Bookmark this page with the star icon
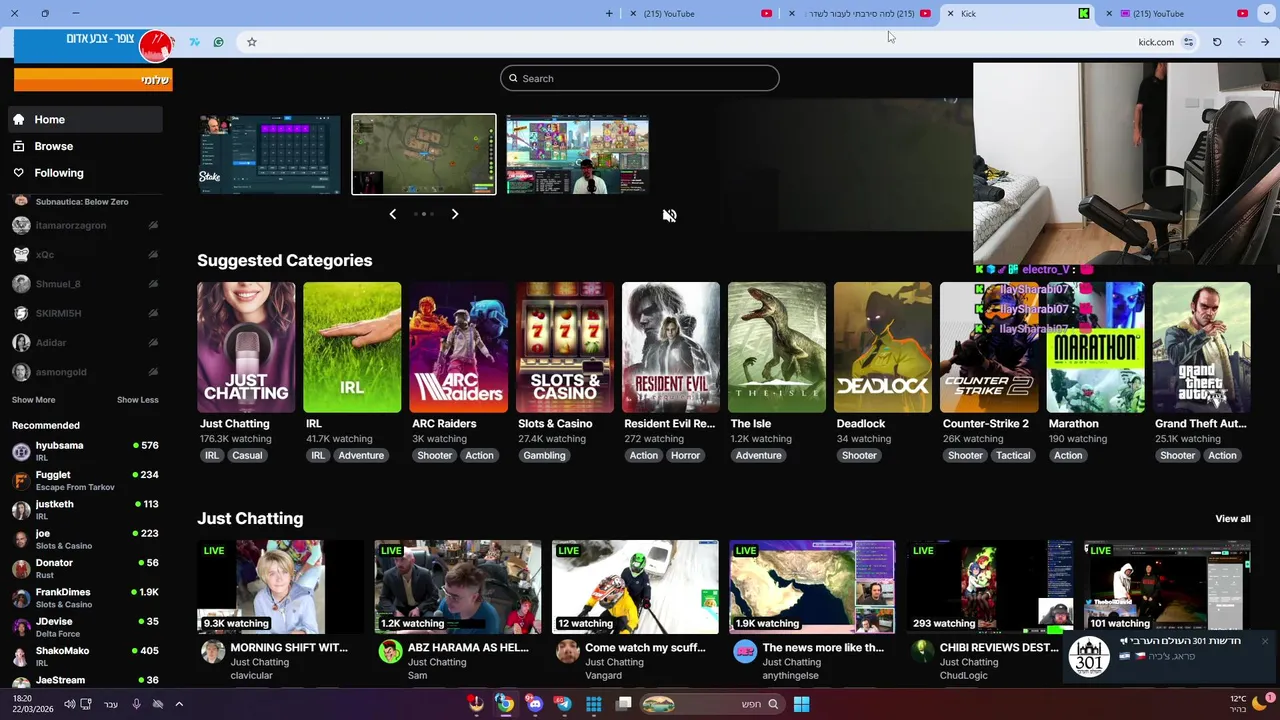Image resolution: width=1280 pixels, height=720 pixels. (x=251, y=42)
